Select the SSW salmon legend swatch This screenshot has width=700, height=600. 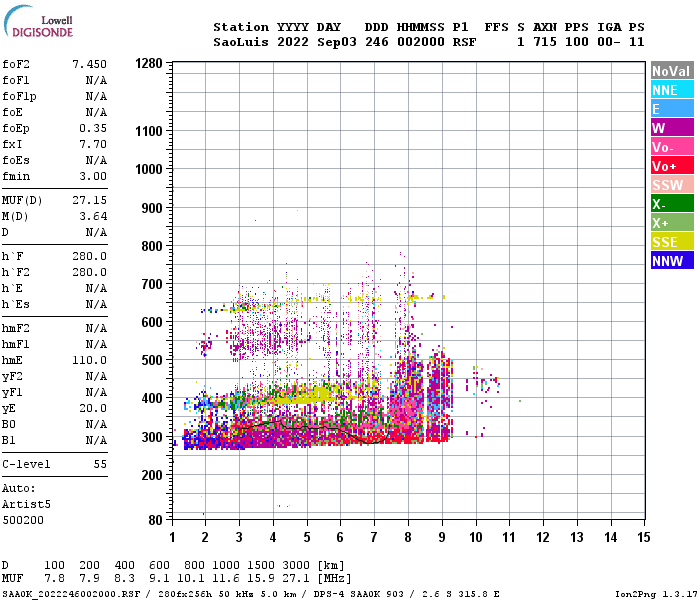[672, 185]
